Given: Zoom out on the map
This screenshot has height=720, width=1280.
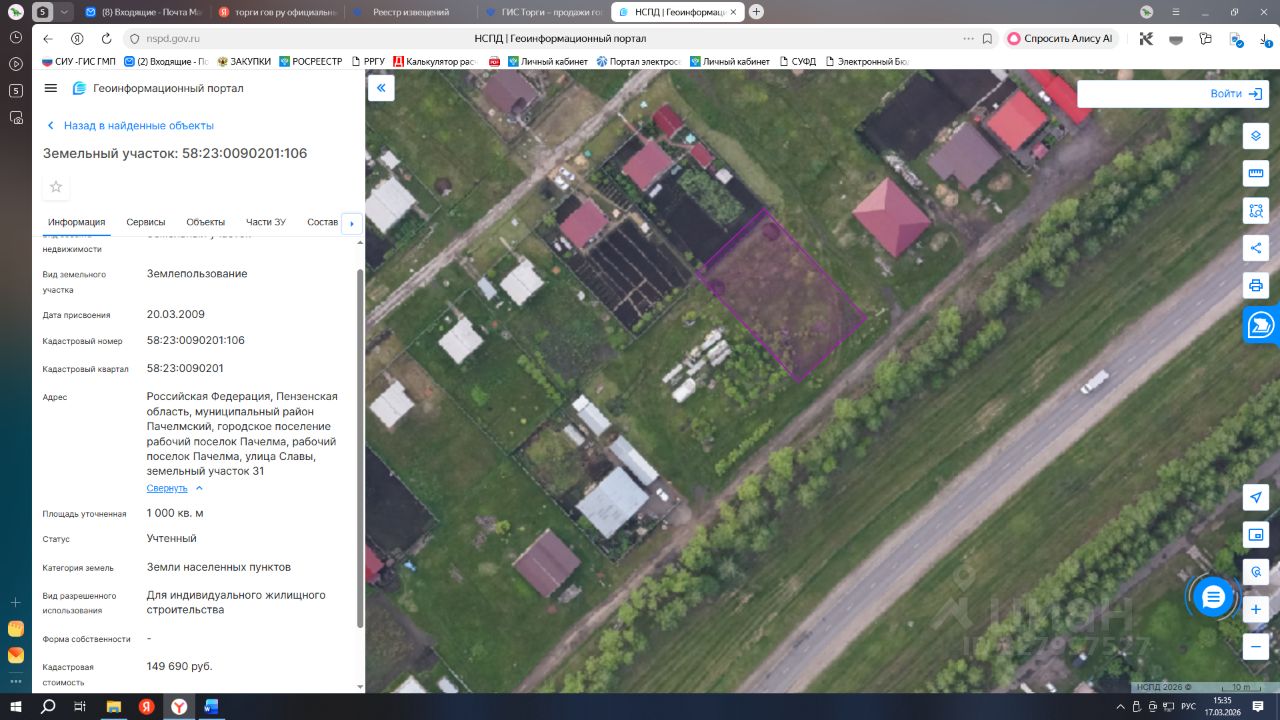Looking at the screenshot, I should 1255,646.
